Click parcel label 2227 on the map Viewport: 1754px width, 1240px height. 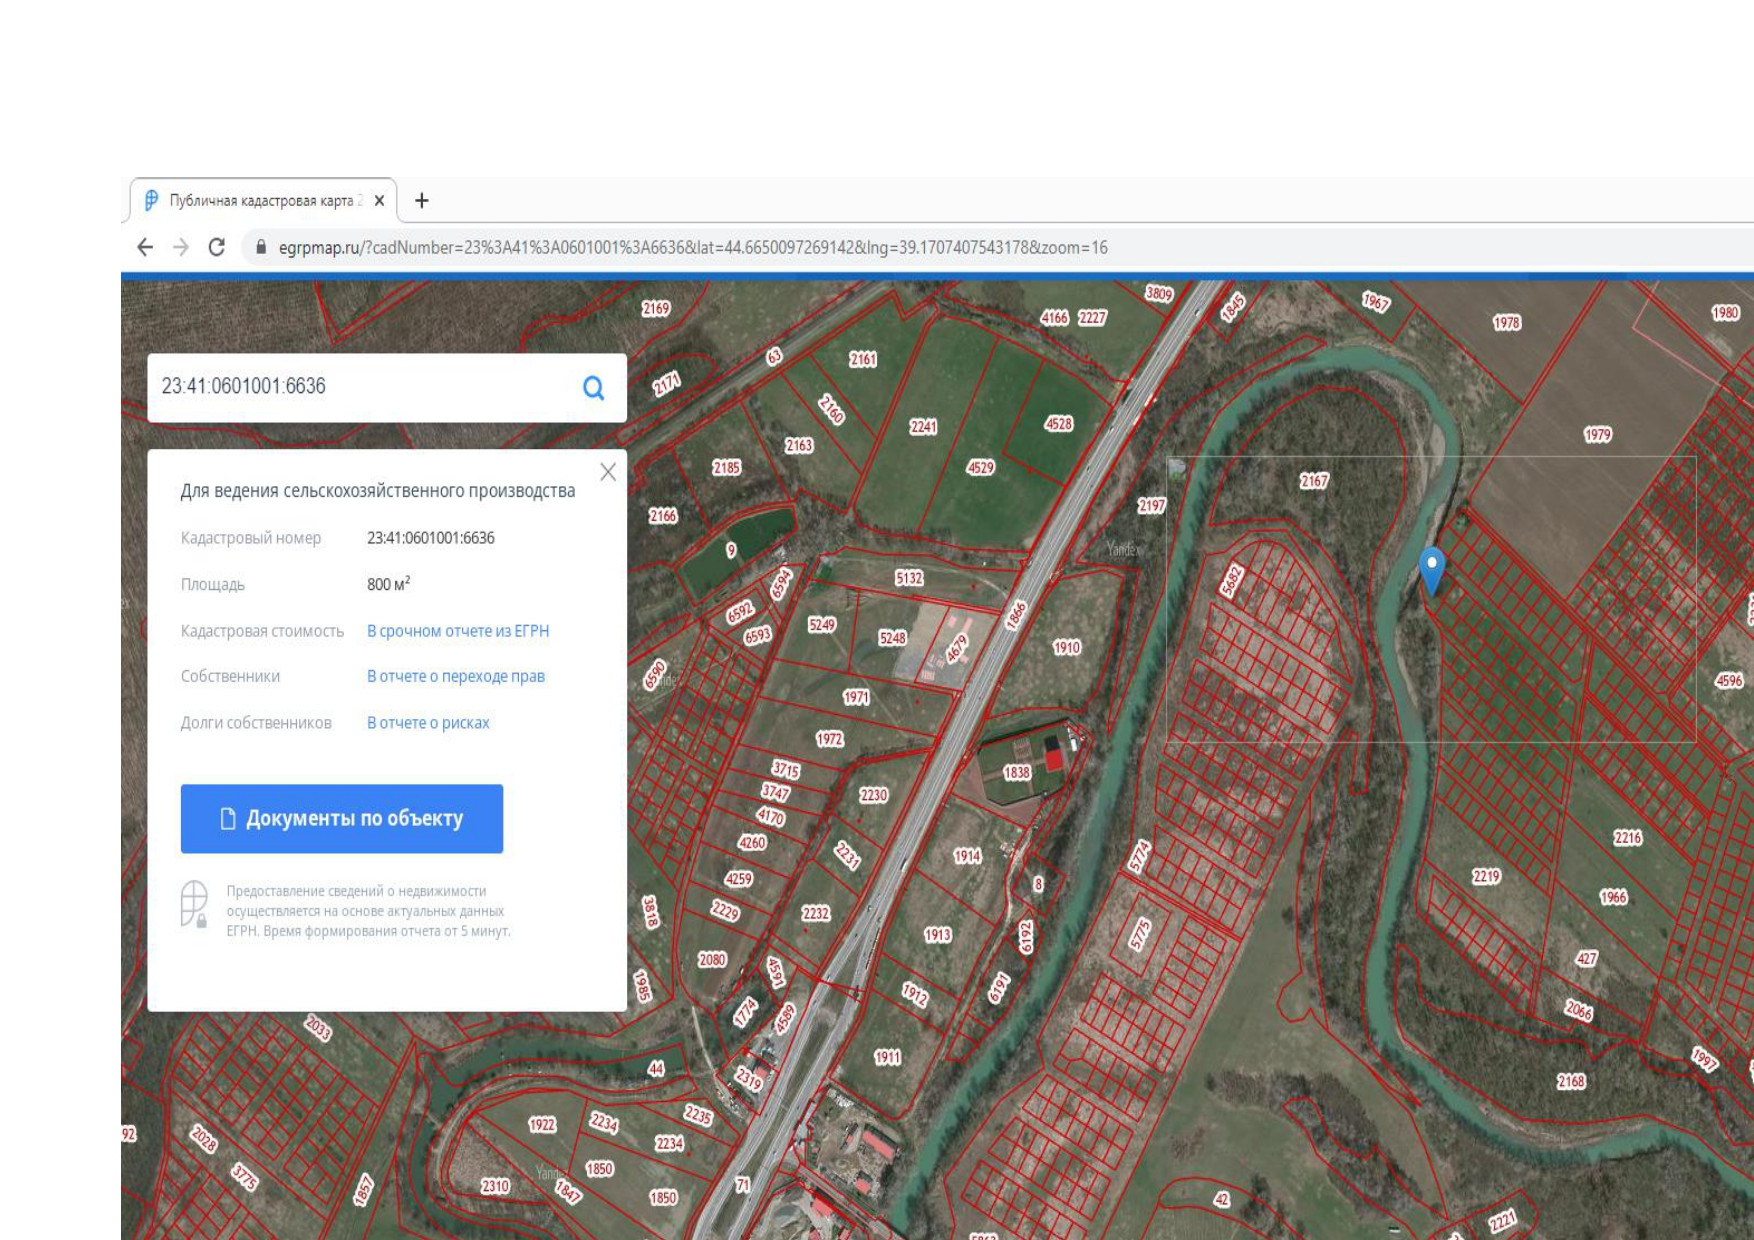(x=1092, y=318)
